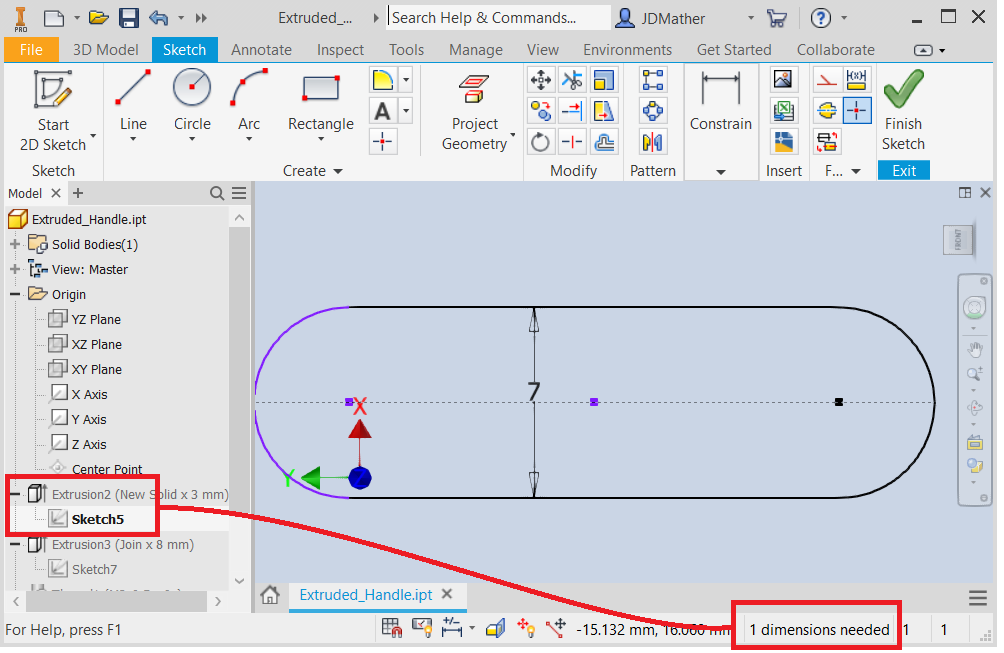
Task: Toggle Relax Mode icon in status bar
Action: 556,628
